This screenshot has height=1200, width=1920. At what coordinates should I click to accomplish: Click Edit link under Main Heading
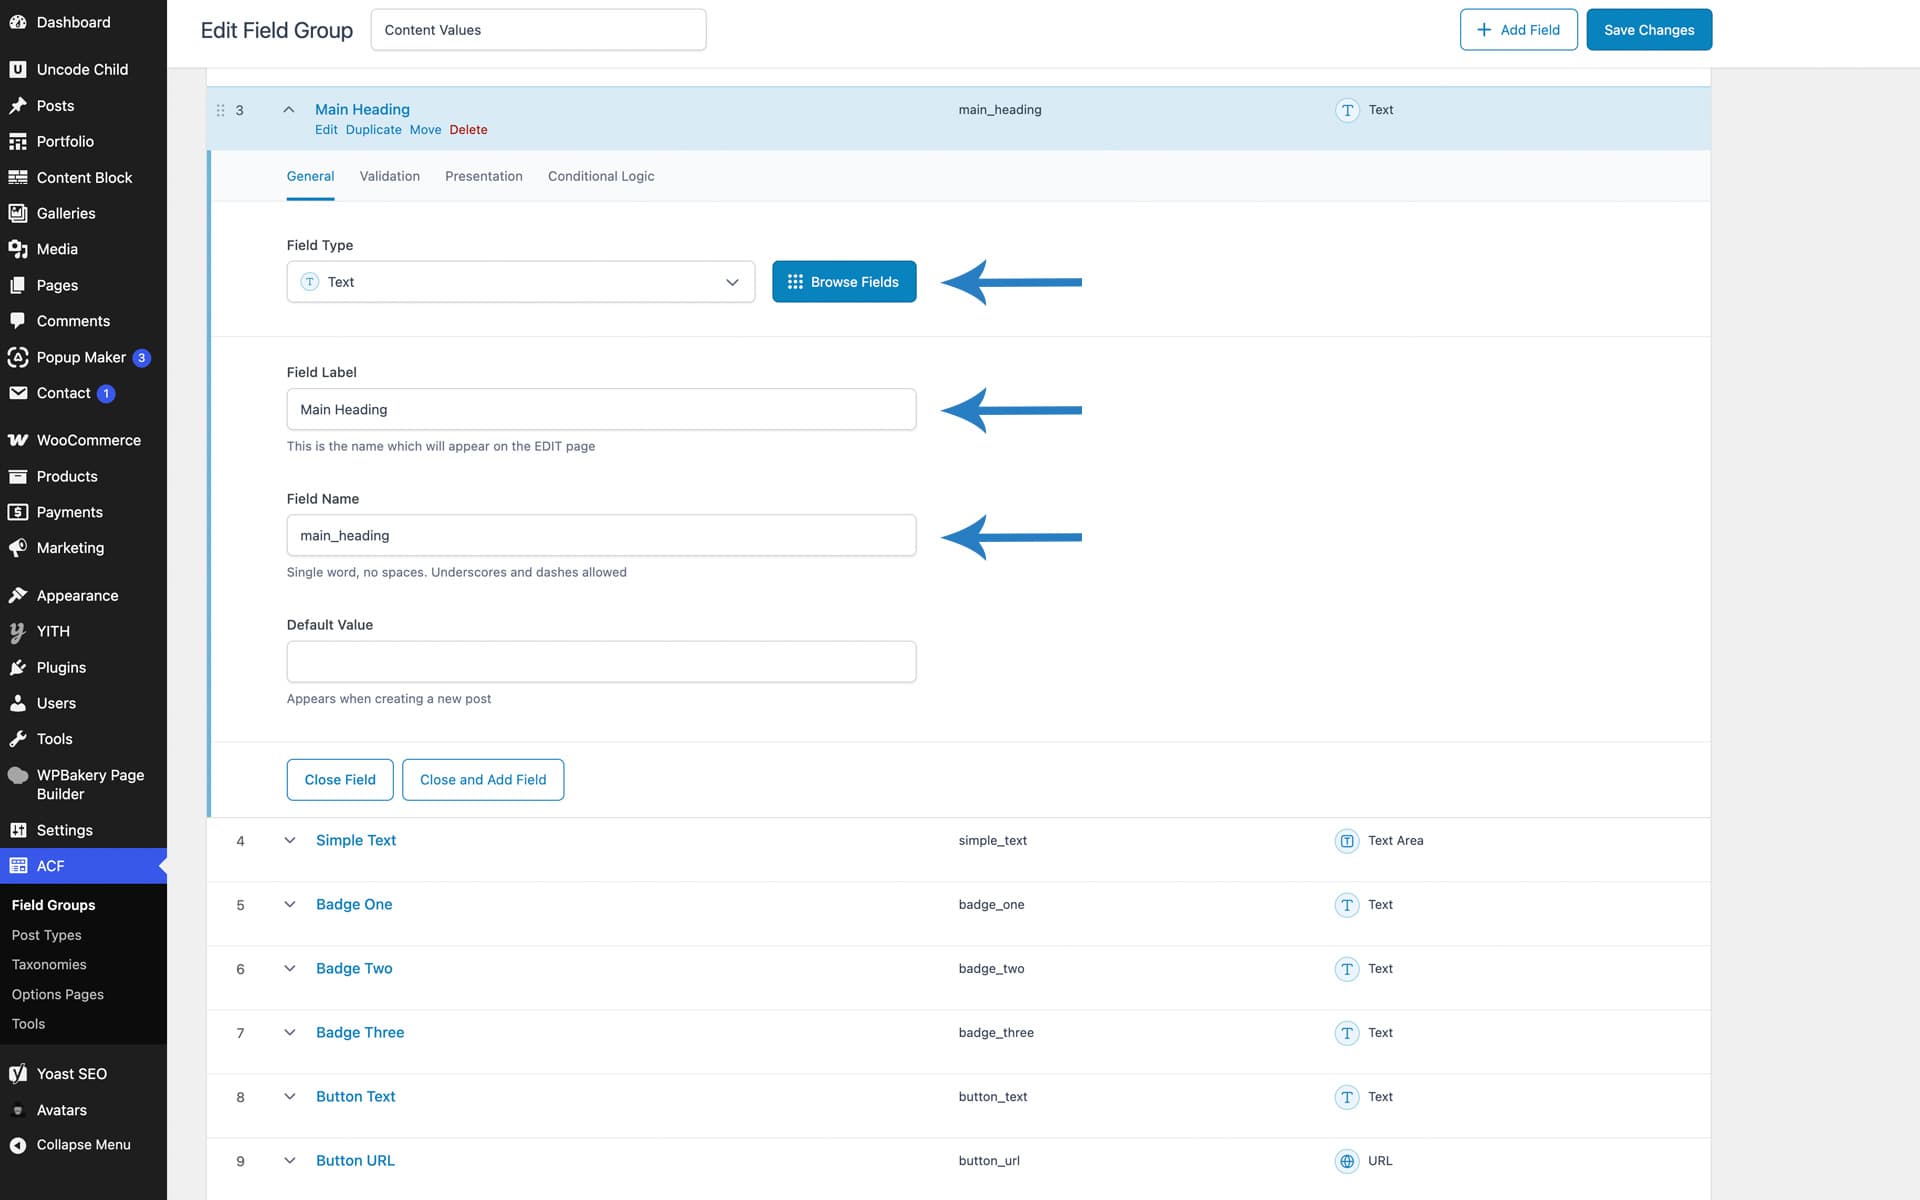pyautogui.click(x=326, y=130)
